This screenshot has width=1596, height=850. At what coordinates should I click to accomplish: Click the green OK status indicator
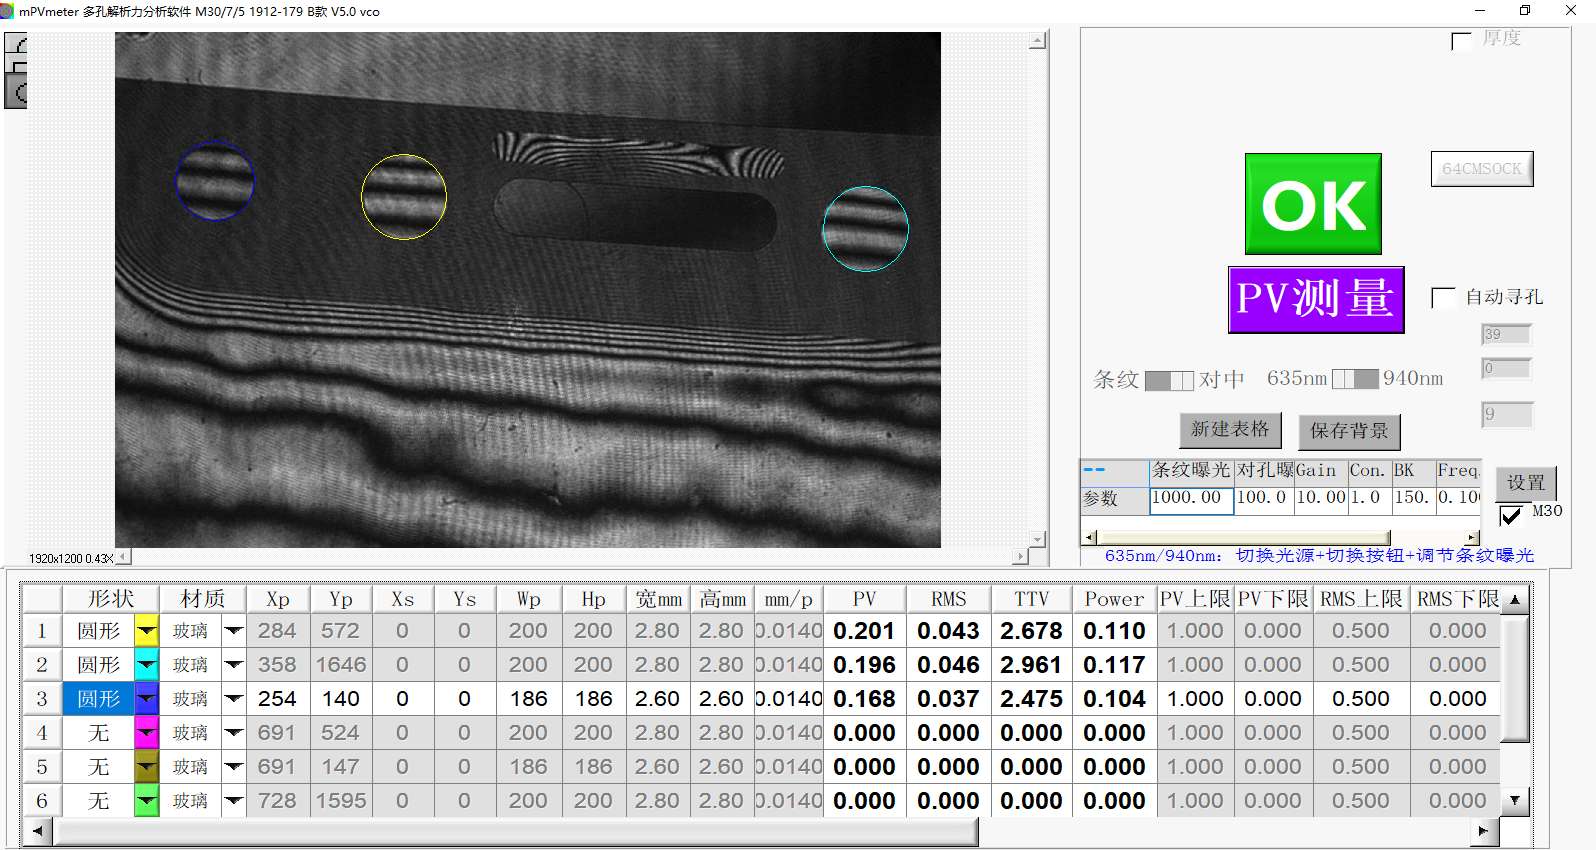pos(1313,204)
